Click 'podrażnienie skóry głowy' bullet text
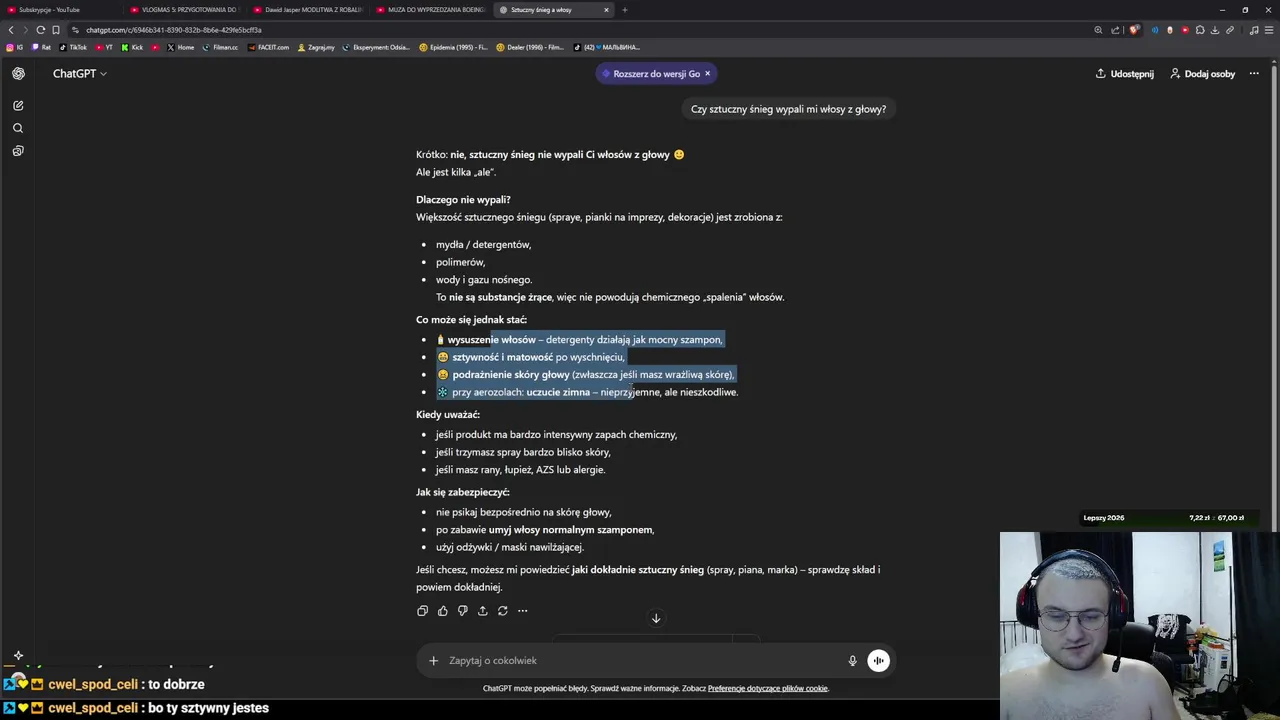 coord(510,374)
